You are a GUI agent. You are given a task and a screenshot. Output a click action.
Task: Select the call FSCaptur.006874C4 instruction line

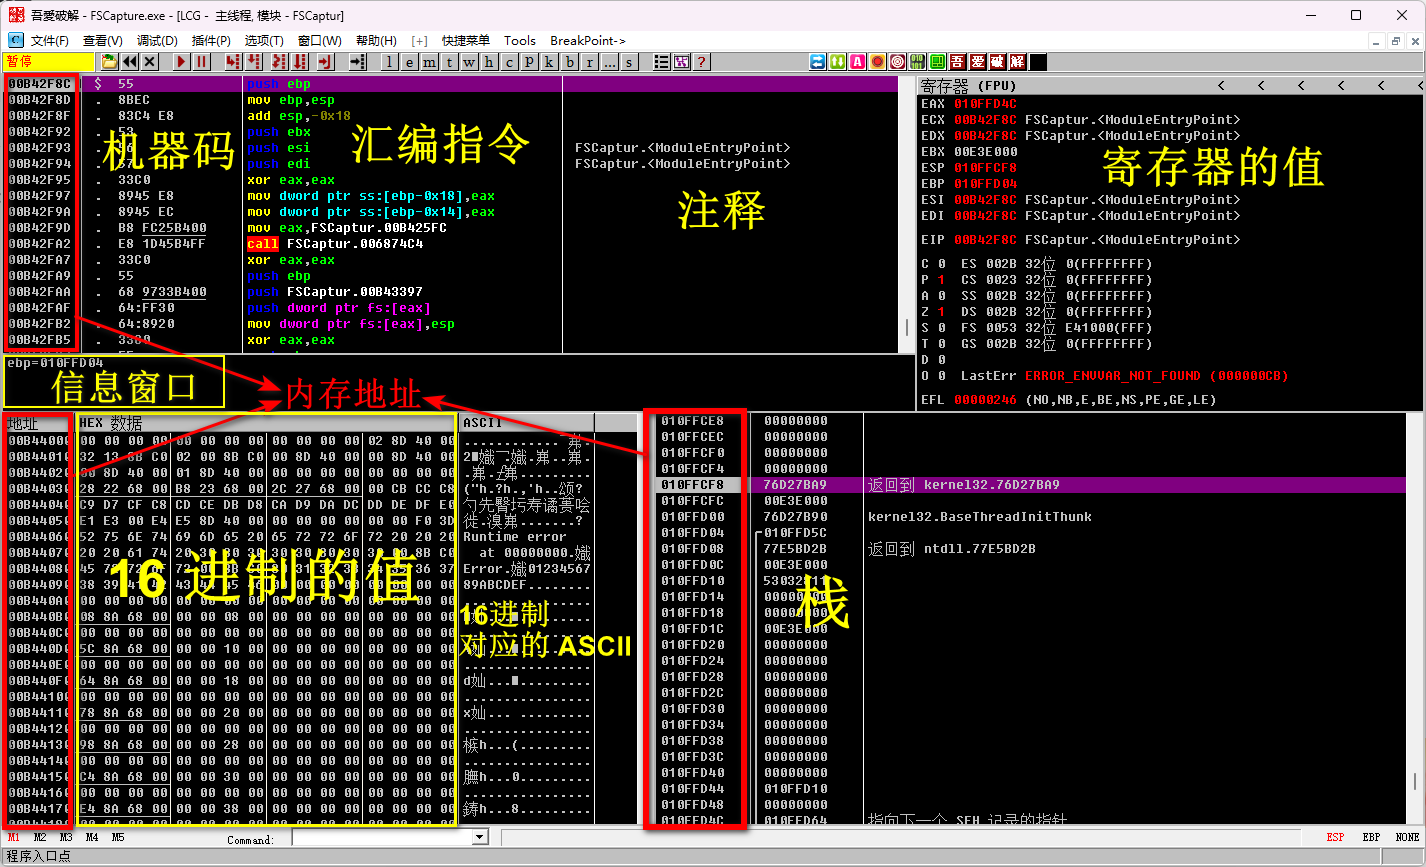pos(335,244)
